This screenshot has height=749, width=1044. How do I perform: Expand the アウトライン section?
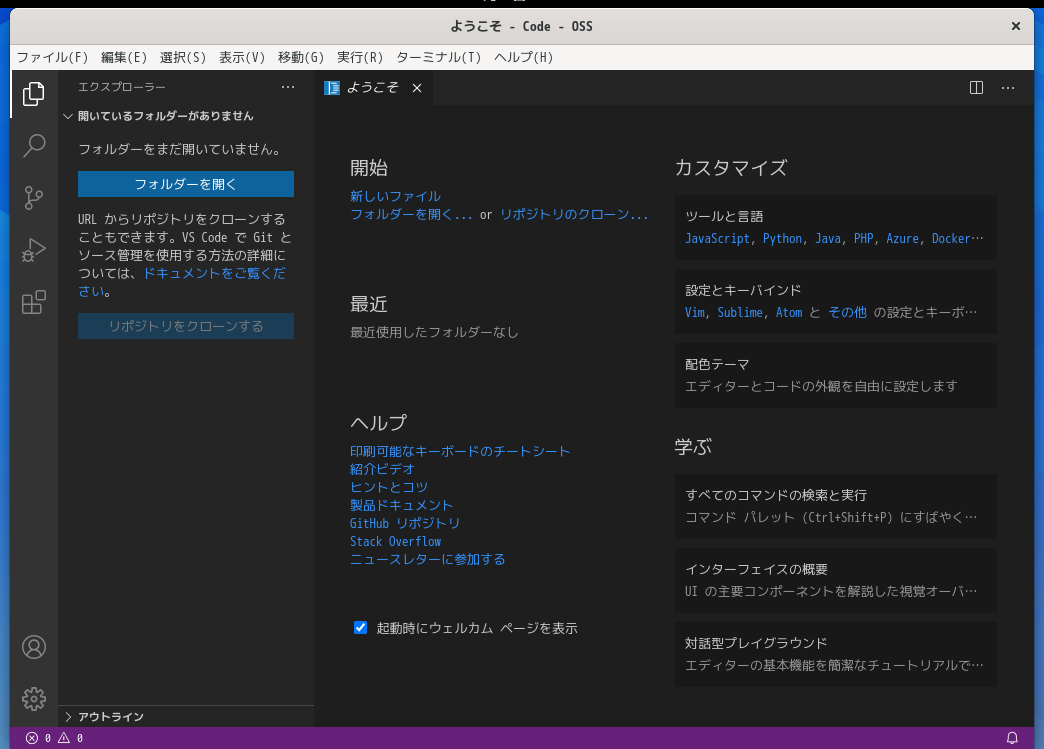pos(186,716)
